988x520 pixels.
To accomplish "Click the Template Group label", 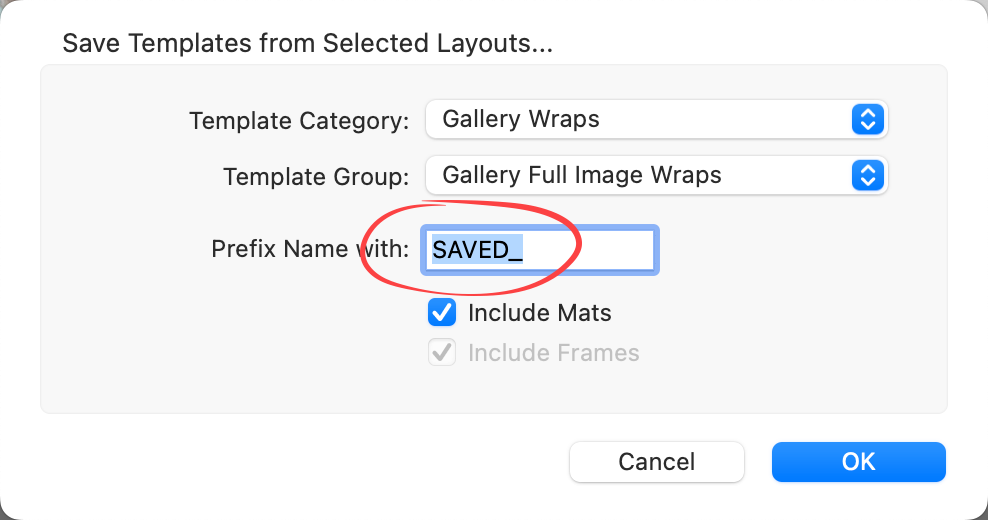I will pos(316,177).
